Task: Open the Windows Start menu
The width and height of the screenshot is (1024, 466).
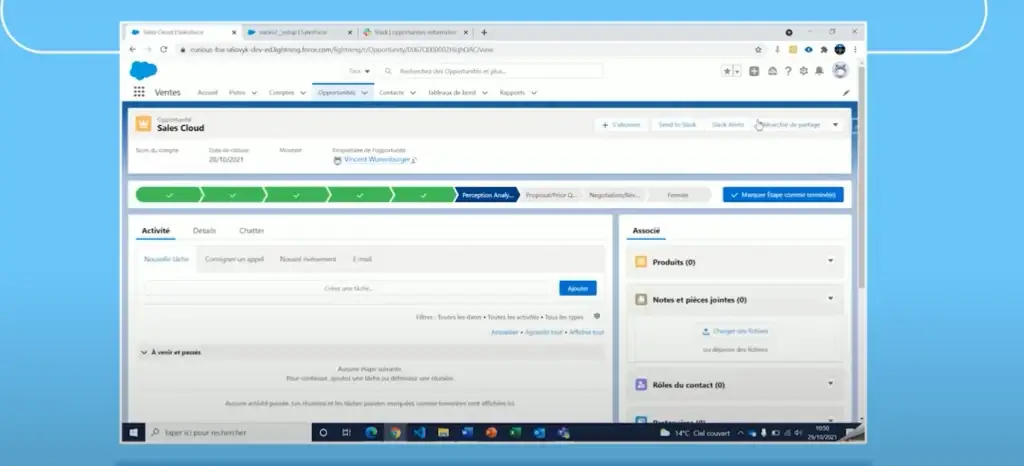Action: point(133,432)
